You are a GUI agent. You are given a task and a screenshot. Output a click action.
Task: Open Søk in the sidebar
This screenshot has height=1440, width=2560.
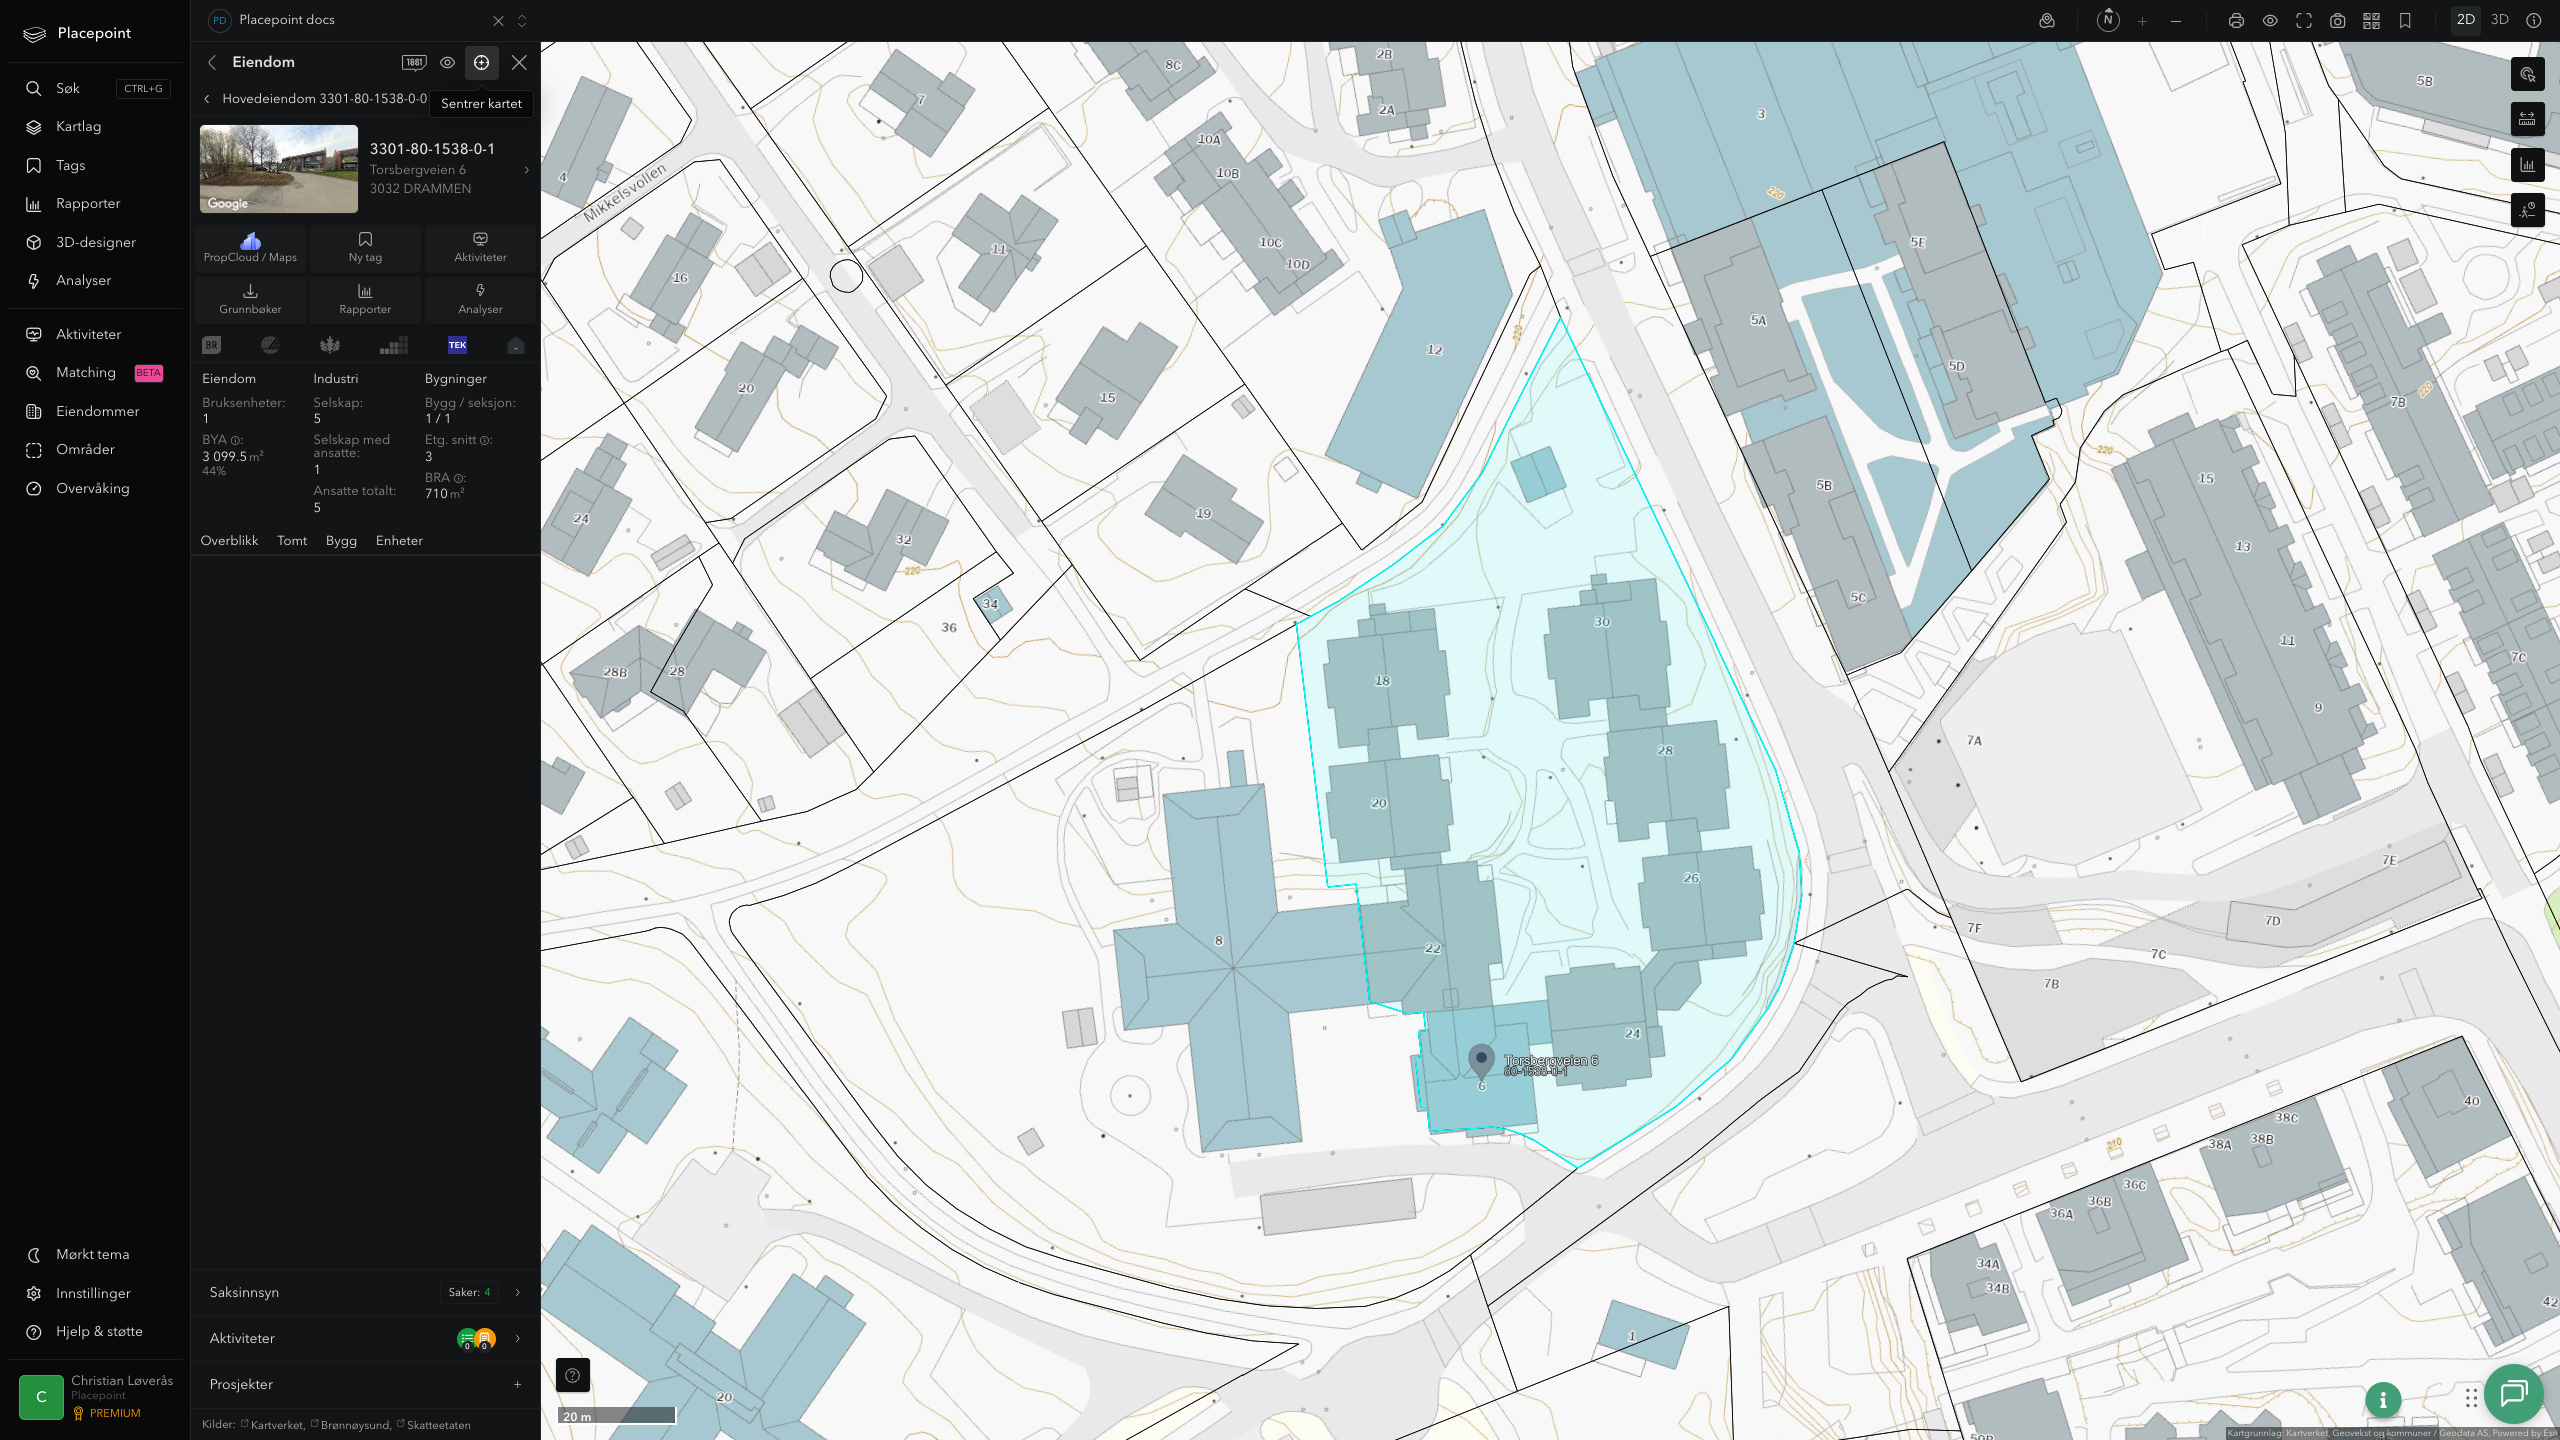click(x=97, y=88)
